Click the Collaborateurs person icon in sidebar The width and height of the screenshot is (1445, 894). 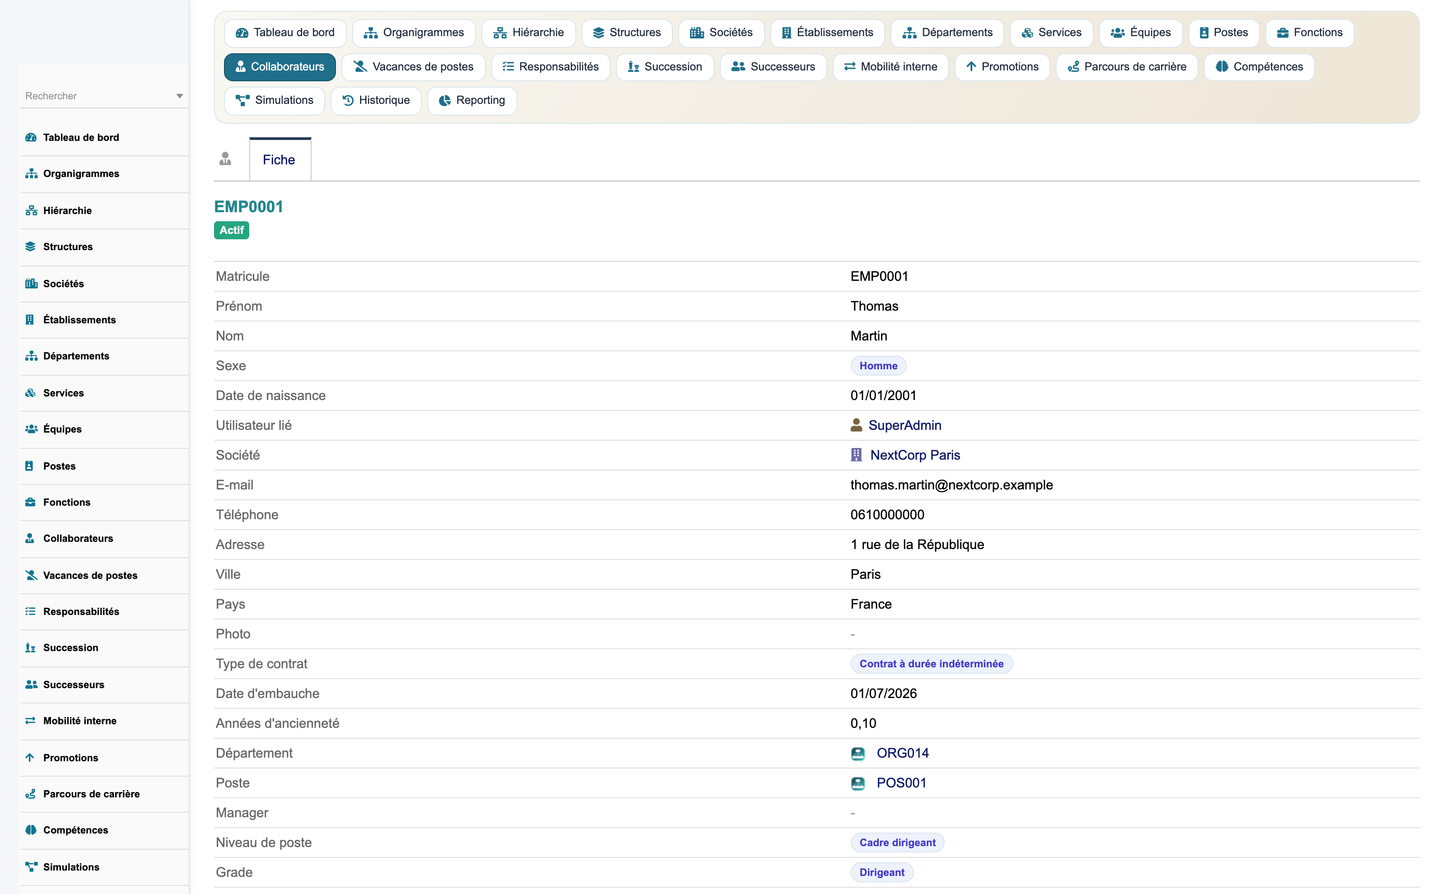coord(30,538)
